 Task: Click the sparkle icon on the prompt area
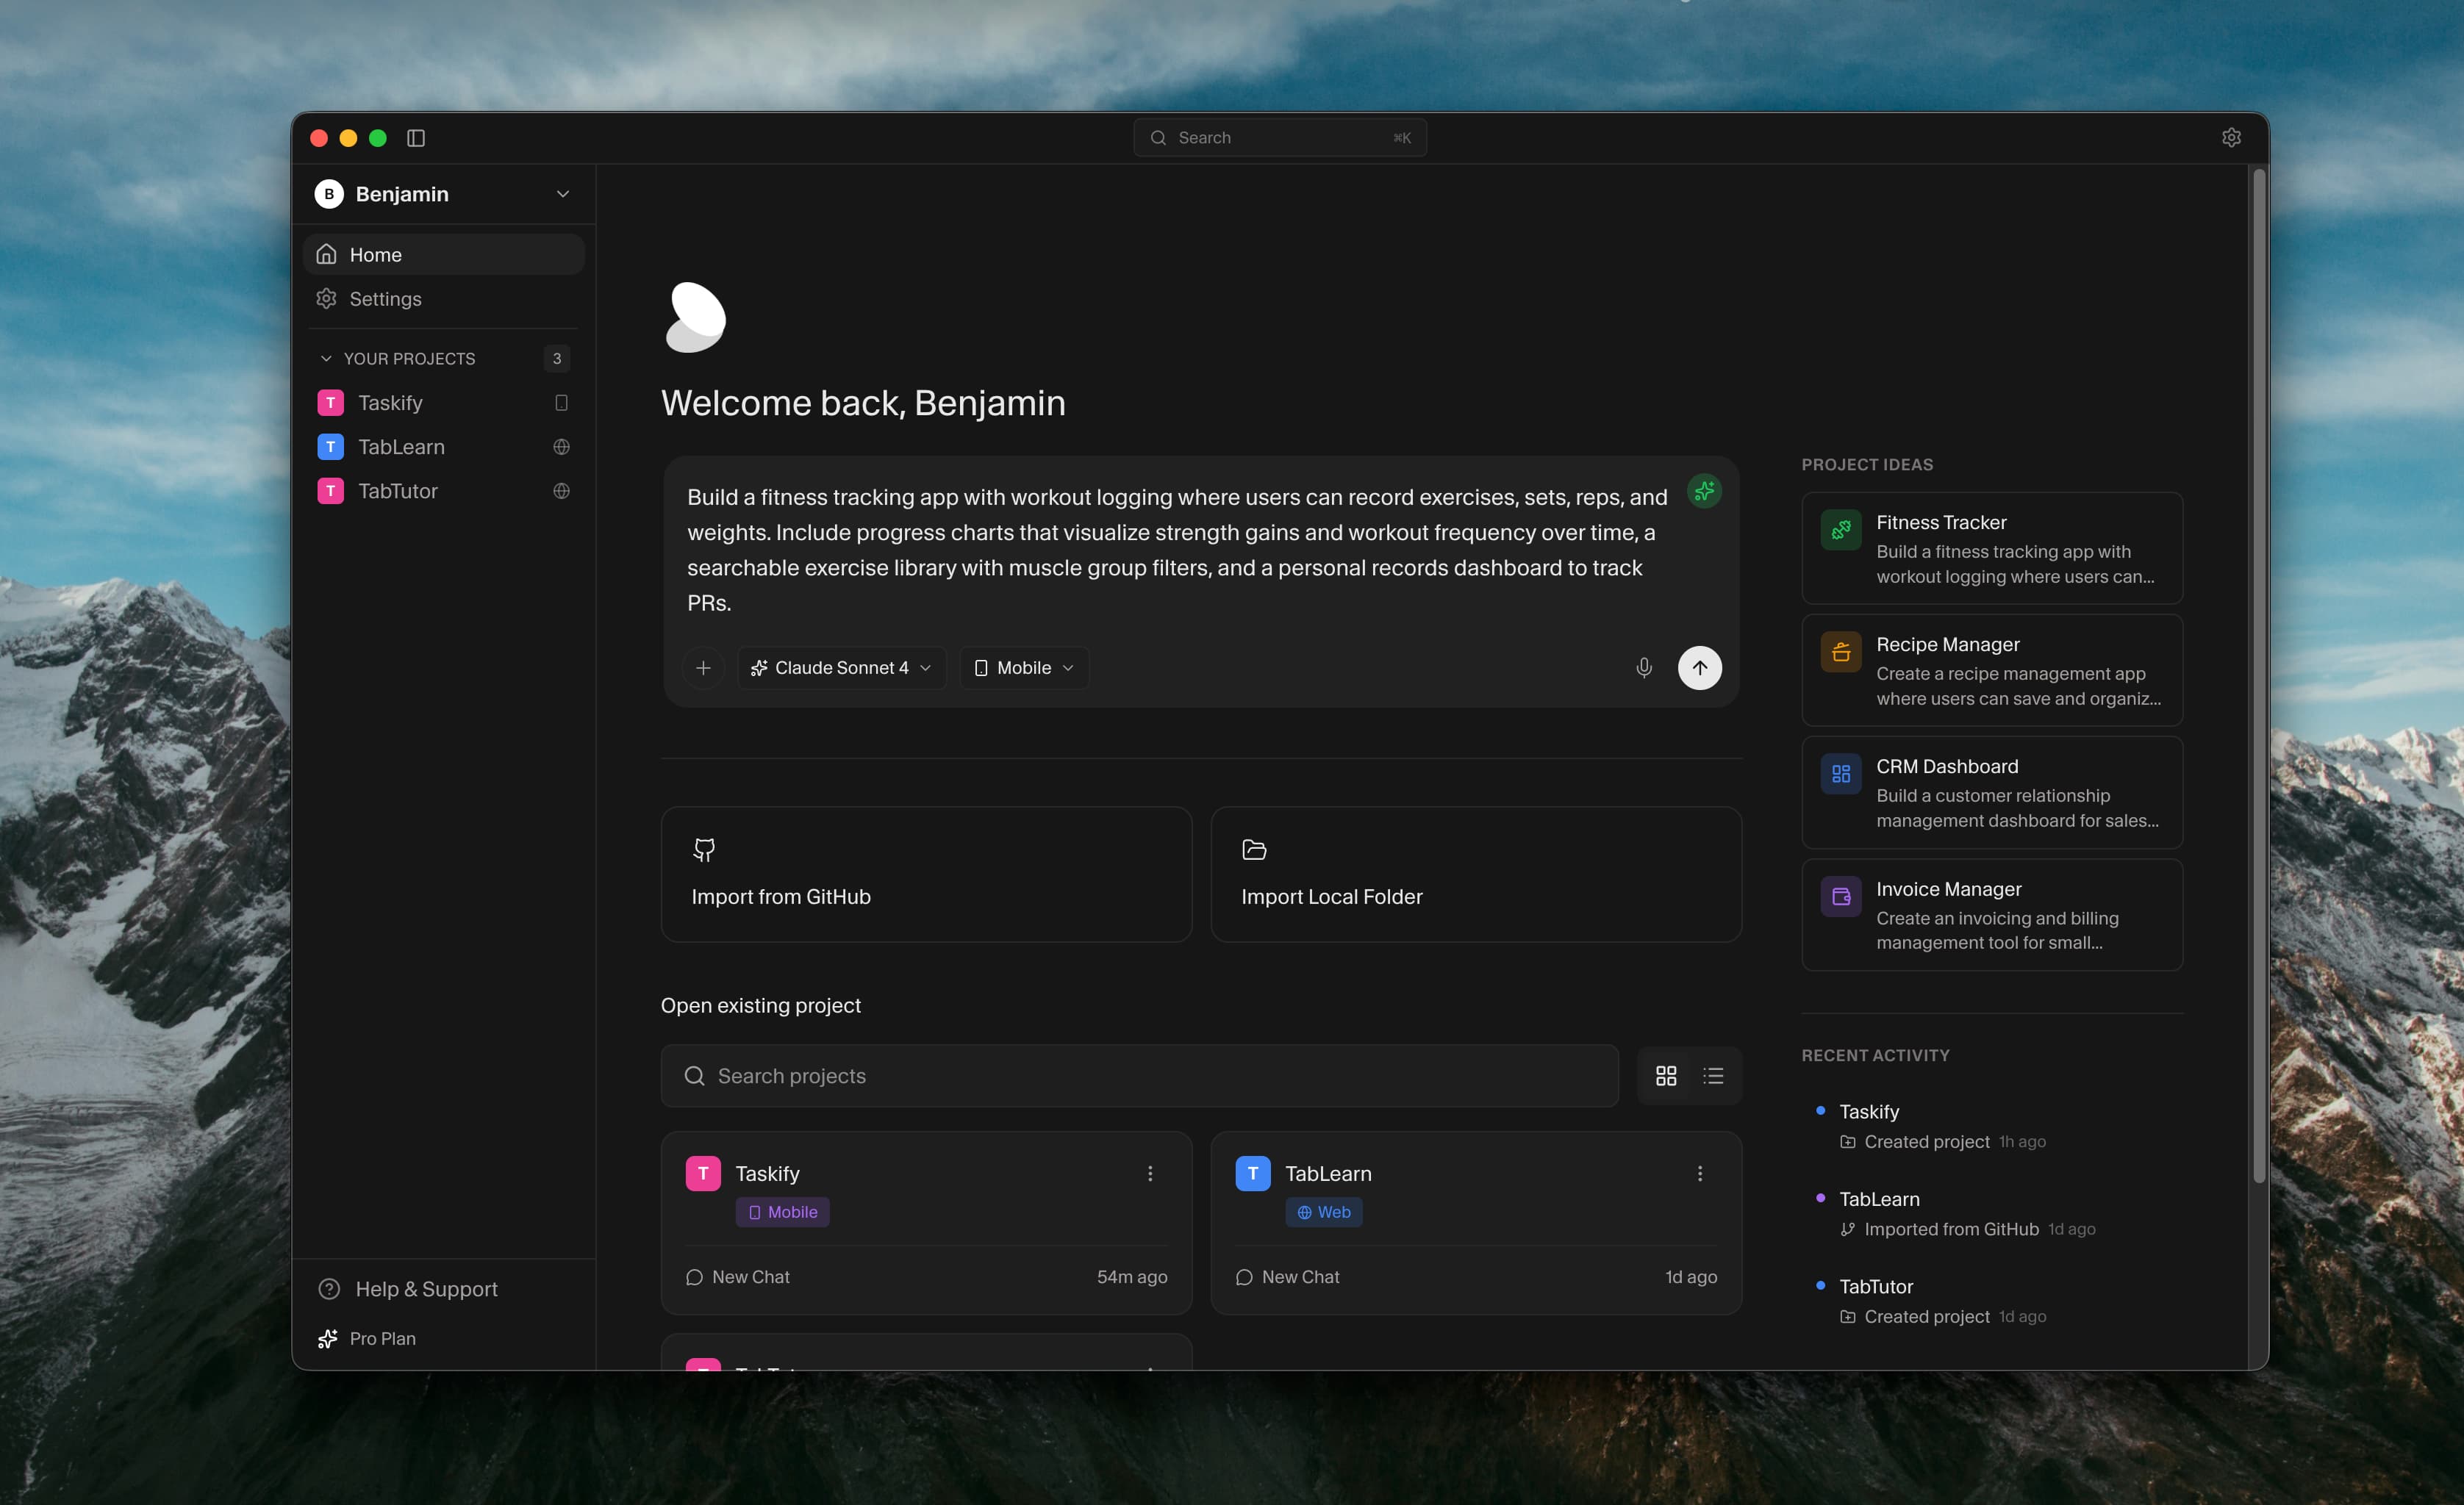(1703, 491)
